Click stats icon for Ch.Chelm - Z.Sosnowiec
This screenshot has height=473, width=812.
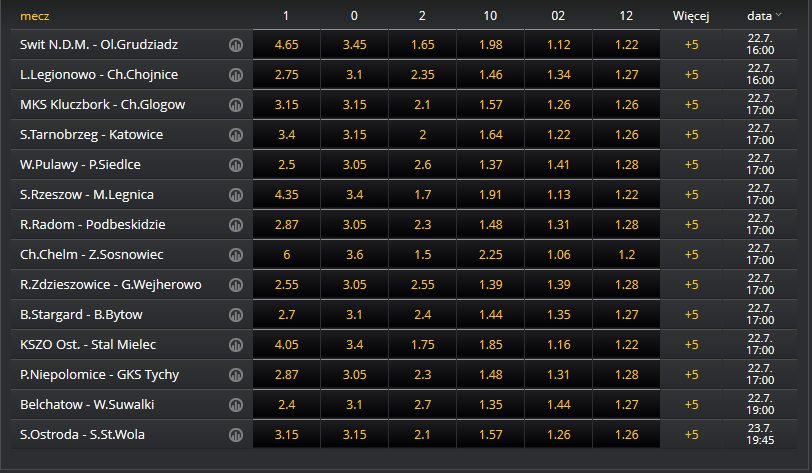236,255
